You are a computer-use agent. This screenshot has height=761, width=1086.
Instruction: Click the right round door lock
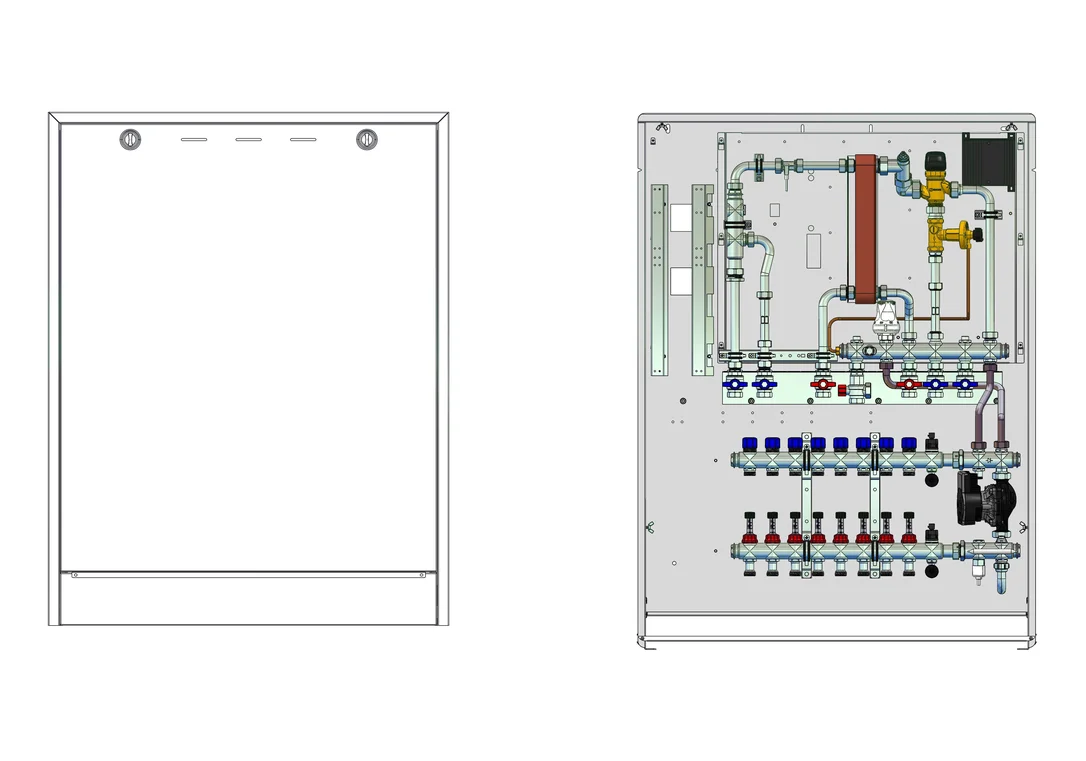tap(366, 140)
